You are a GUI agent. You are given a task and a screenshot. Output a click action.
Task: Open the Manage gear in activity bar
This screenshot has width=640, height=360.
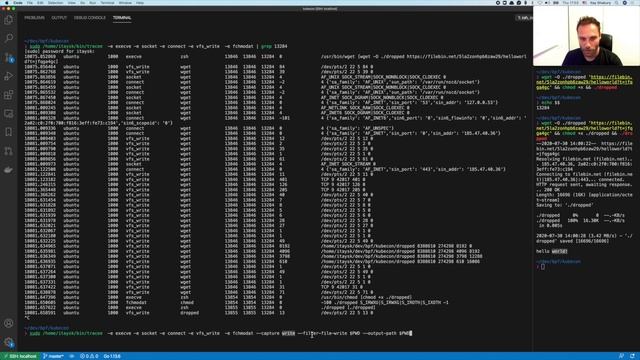pyautogui.click(x=9, y=342)
